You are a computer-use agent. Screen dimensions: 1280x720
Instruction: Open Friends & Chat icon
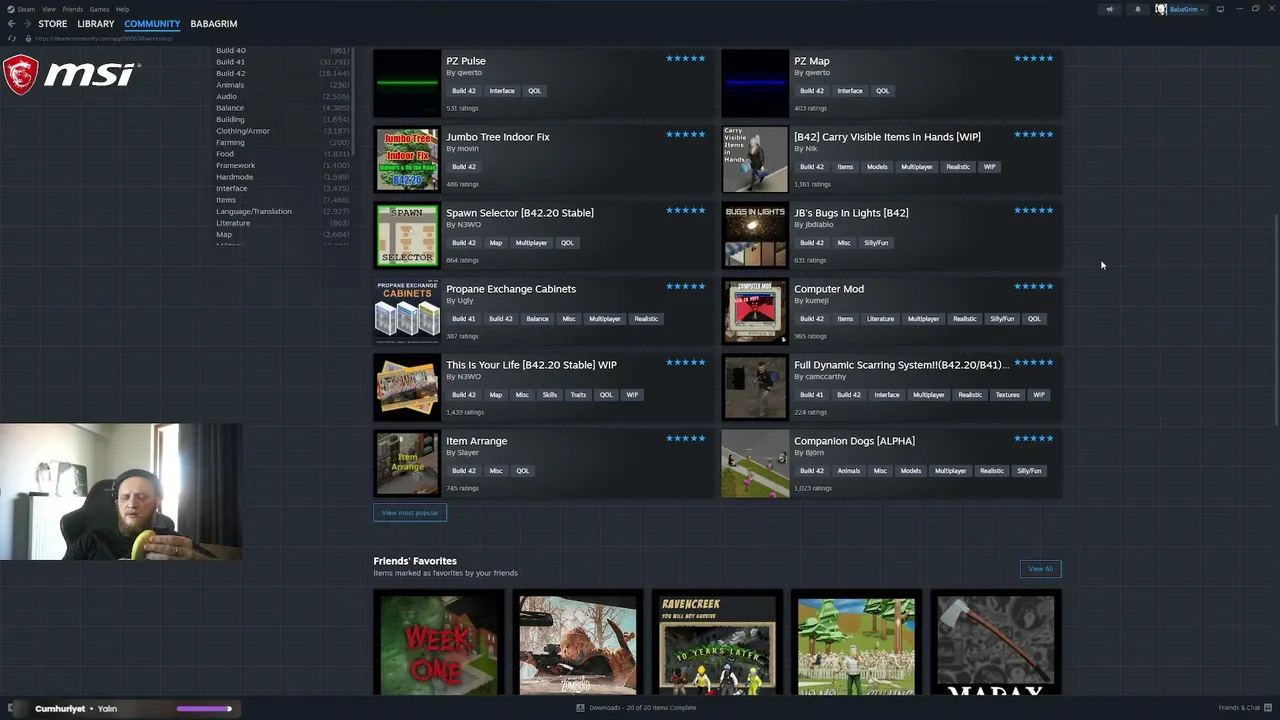pos(1269,708)
